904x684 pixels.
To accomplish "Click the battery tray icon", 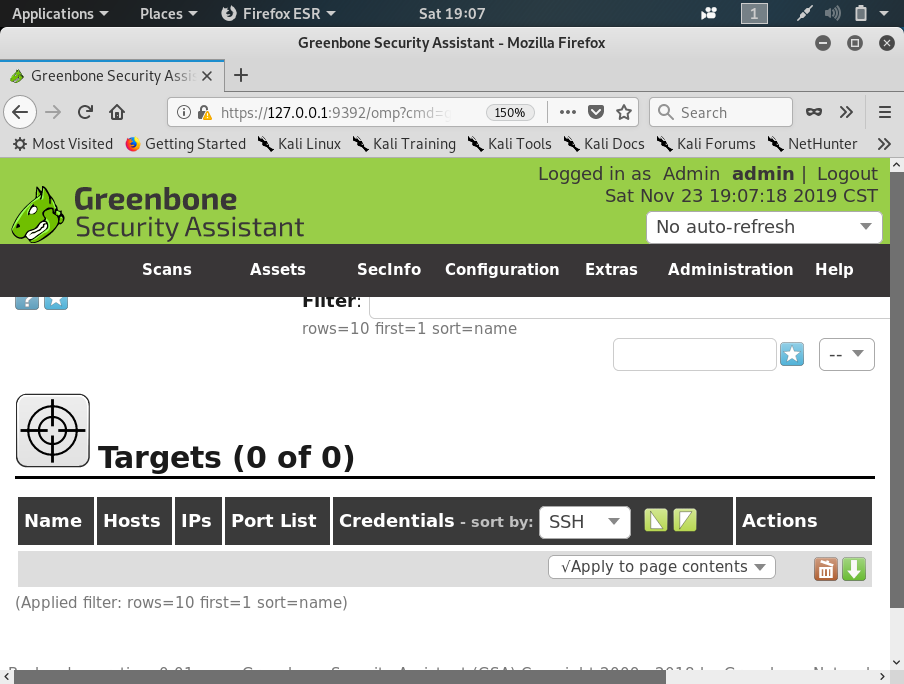I will [860, 13].
